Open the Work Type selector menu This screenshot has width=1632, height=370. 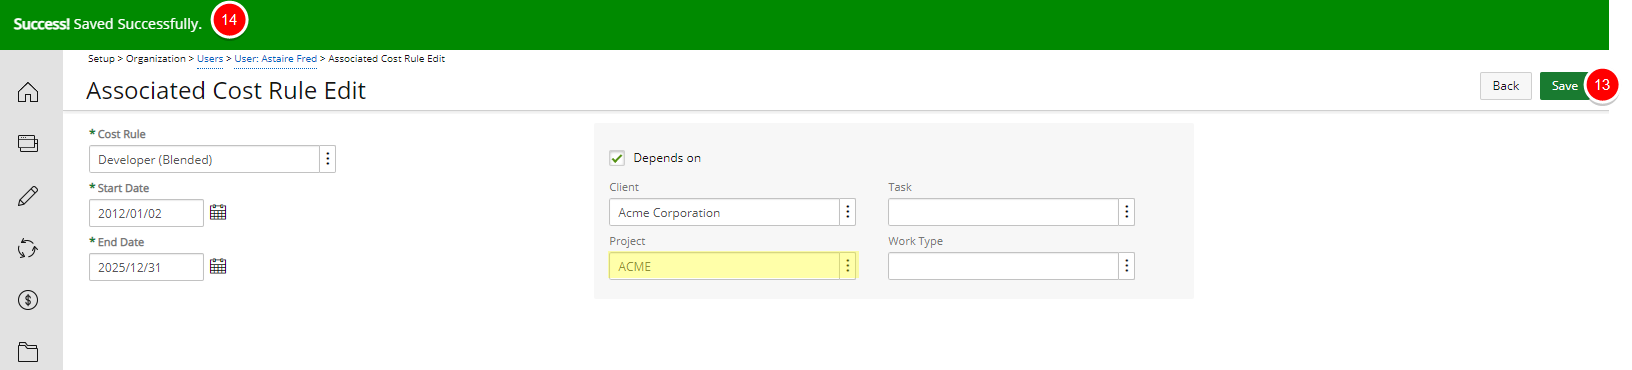tap(1127, 266)
